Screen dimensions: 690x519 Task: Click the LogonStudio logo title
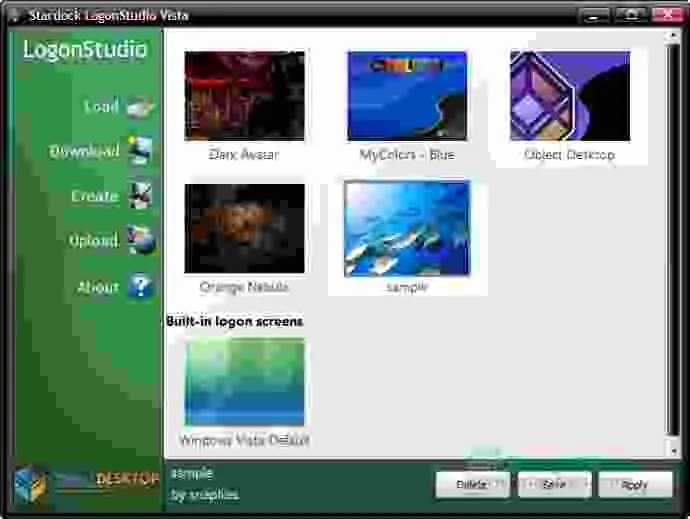[85, 49]
